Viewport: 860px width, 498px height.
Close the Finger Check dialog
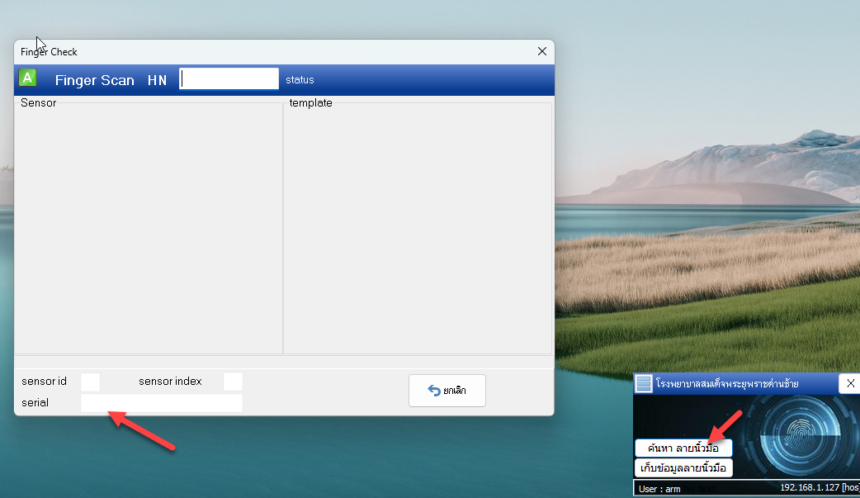click(x=542, y=51)
